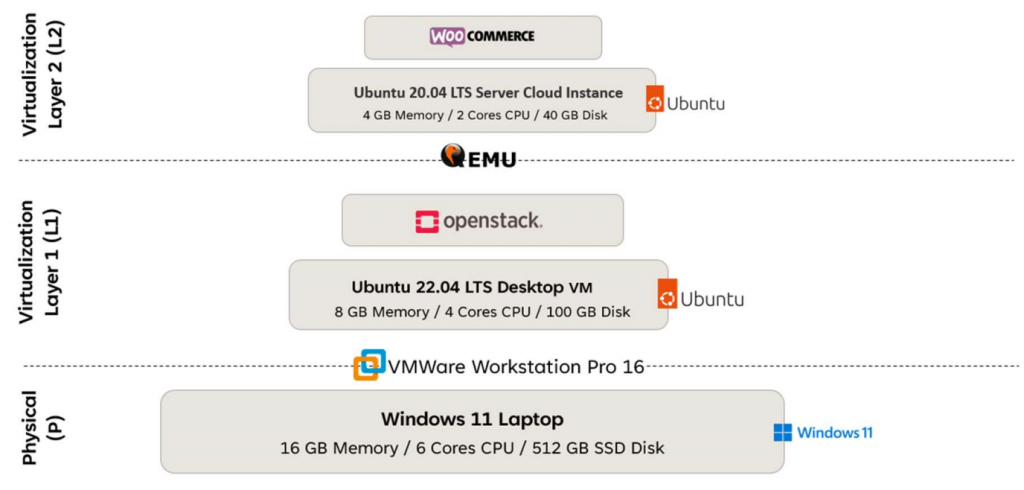Click the VMWare Workstation Pro 16 text label
The width and height of the screenshot is (1024, 490).
click(515, 366)
